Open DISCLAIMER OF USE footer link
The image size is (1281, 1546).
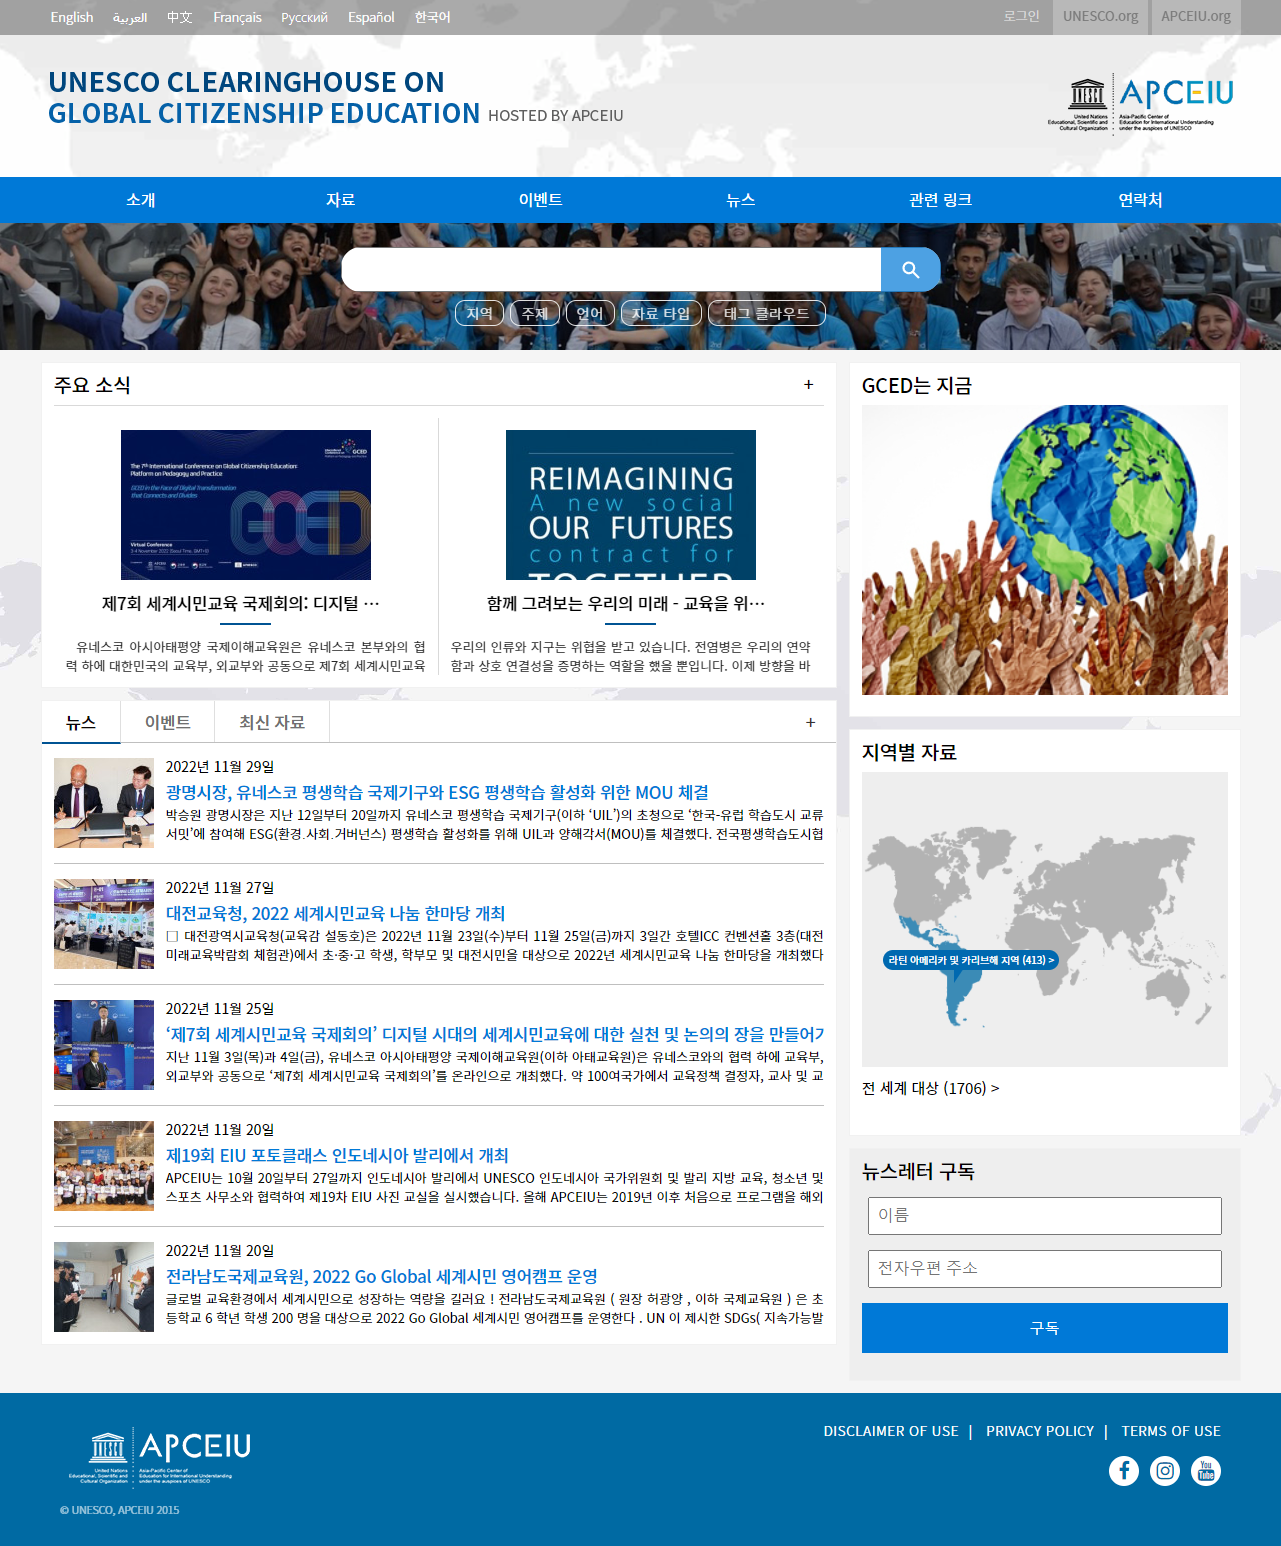coord(891,1431)
